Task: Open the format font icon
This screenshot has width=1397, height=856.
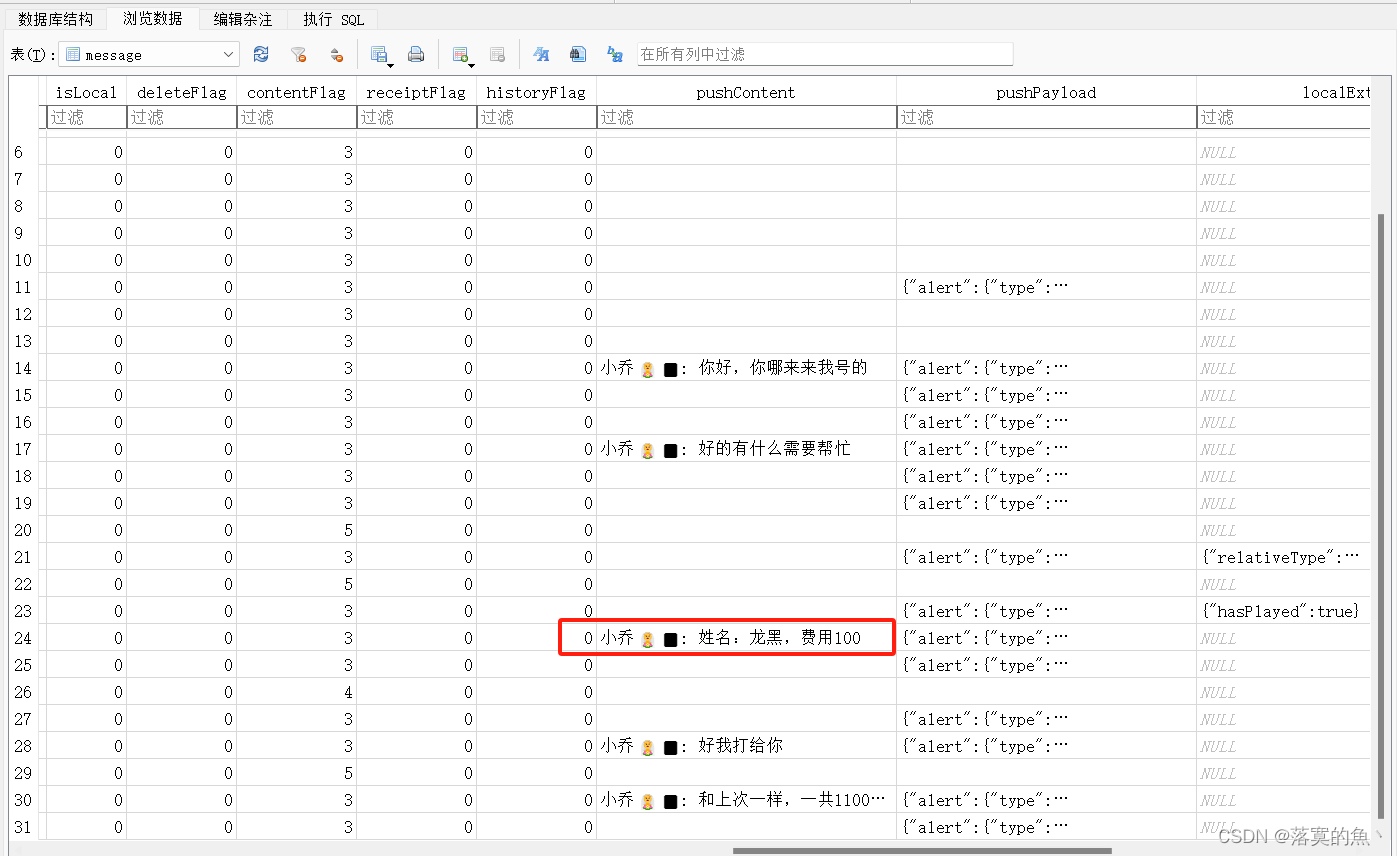Action: (541, 54)
